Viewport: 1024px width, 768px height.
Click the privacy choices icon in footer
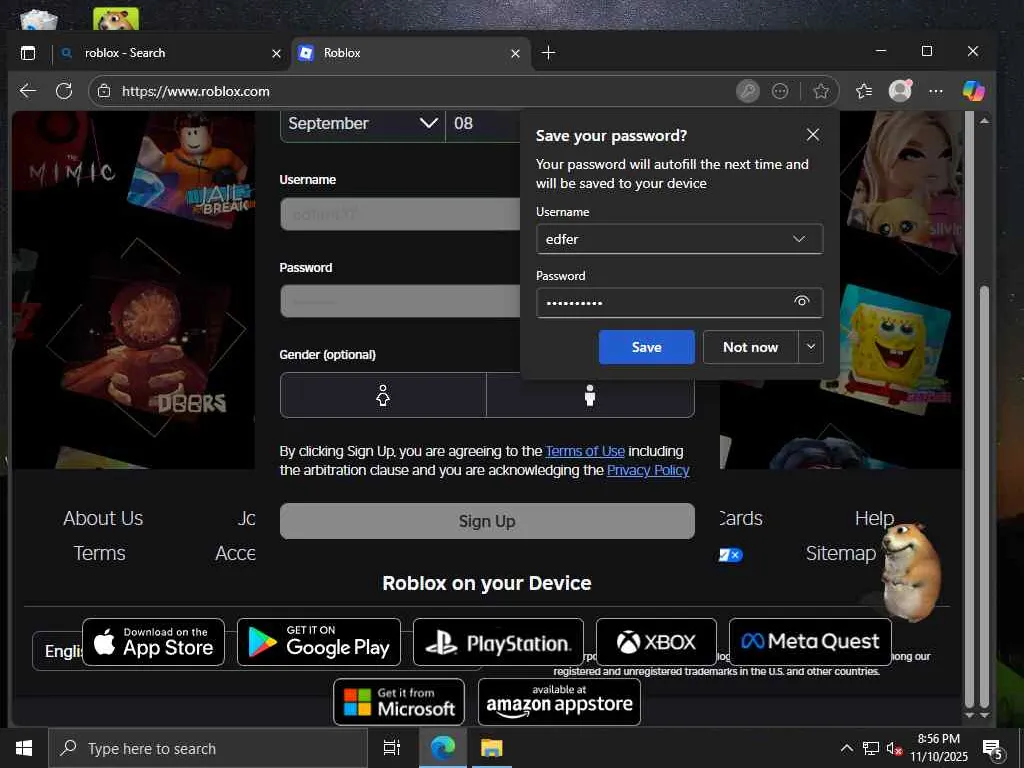coord(731,555)
